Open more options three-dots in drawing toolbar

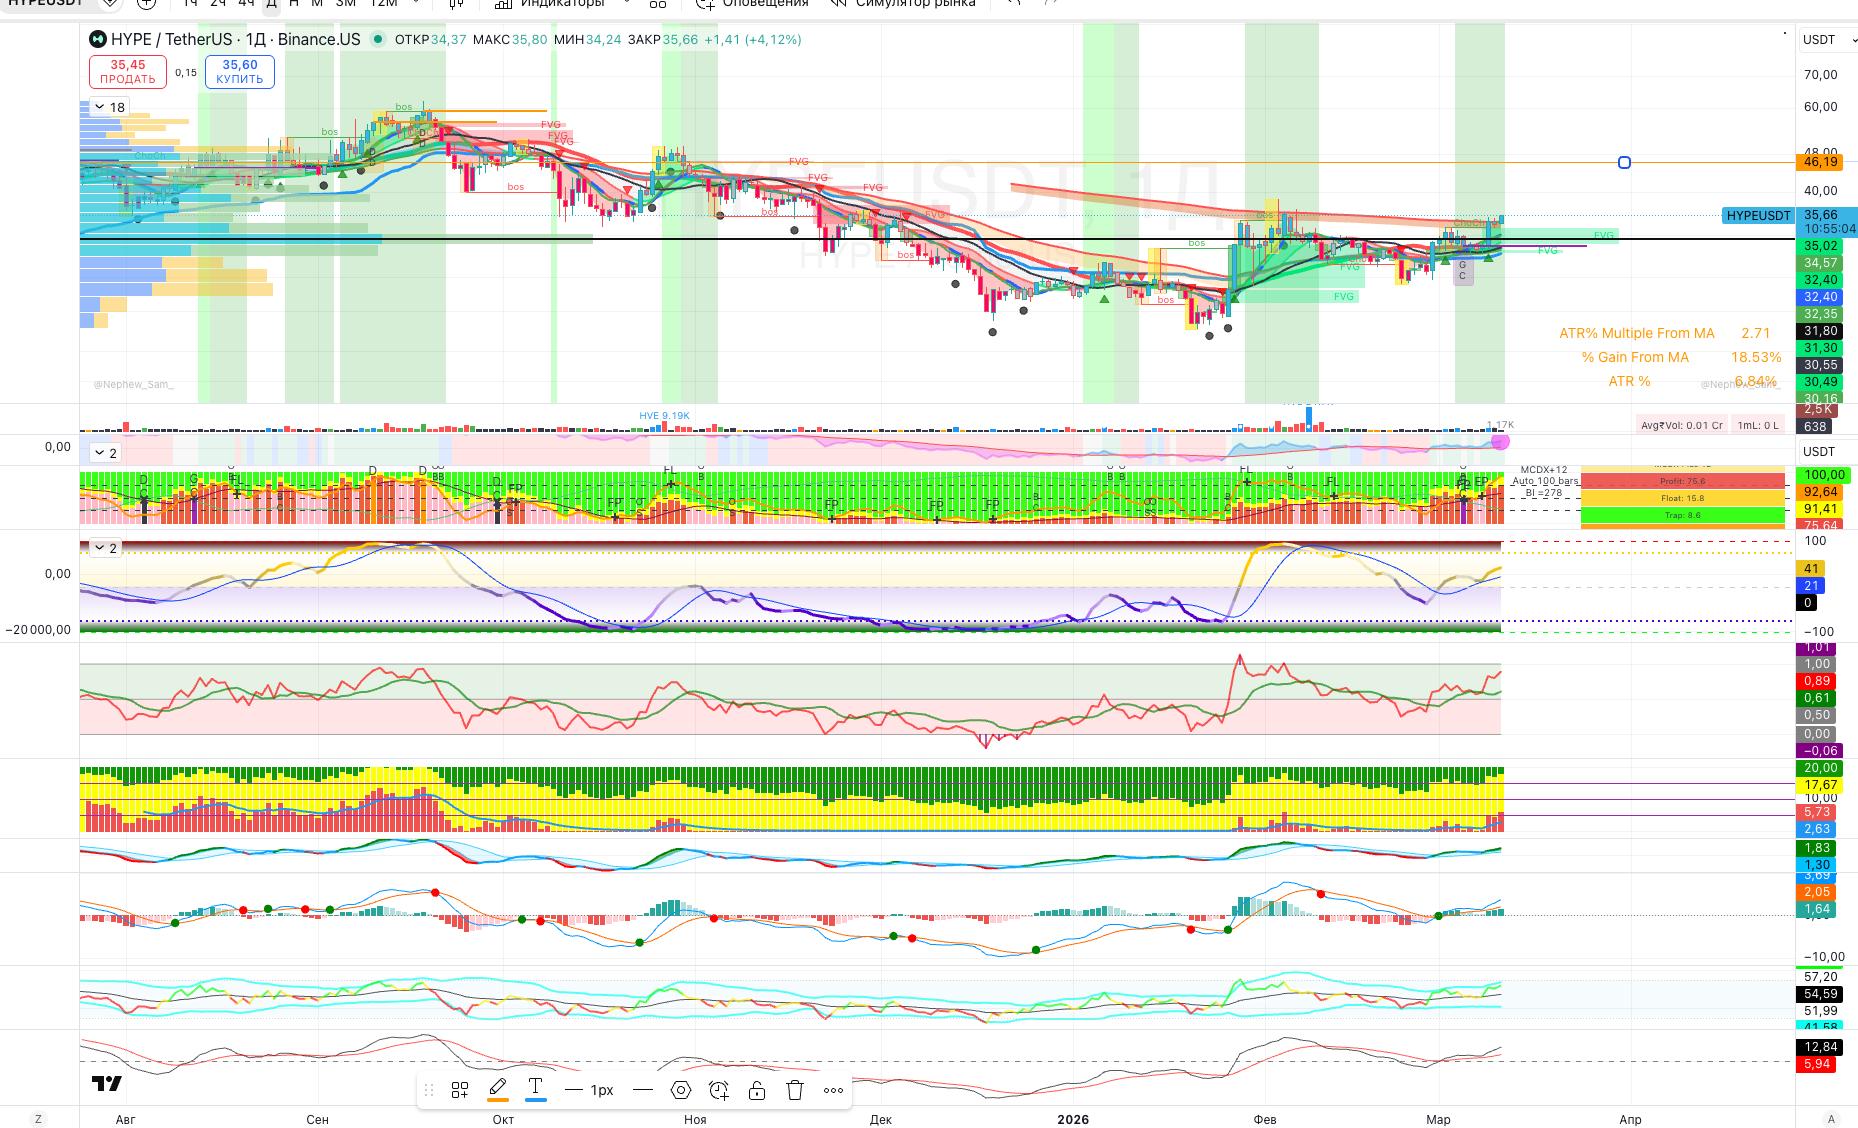(833, 1090)
